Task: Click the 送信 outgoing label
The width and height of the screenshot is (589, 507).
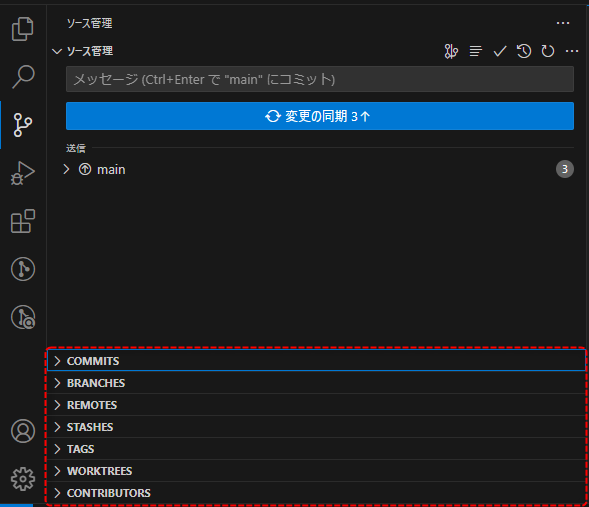Action: tap(76, 148)
